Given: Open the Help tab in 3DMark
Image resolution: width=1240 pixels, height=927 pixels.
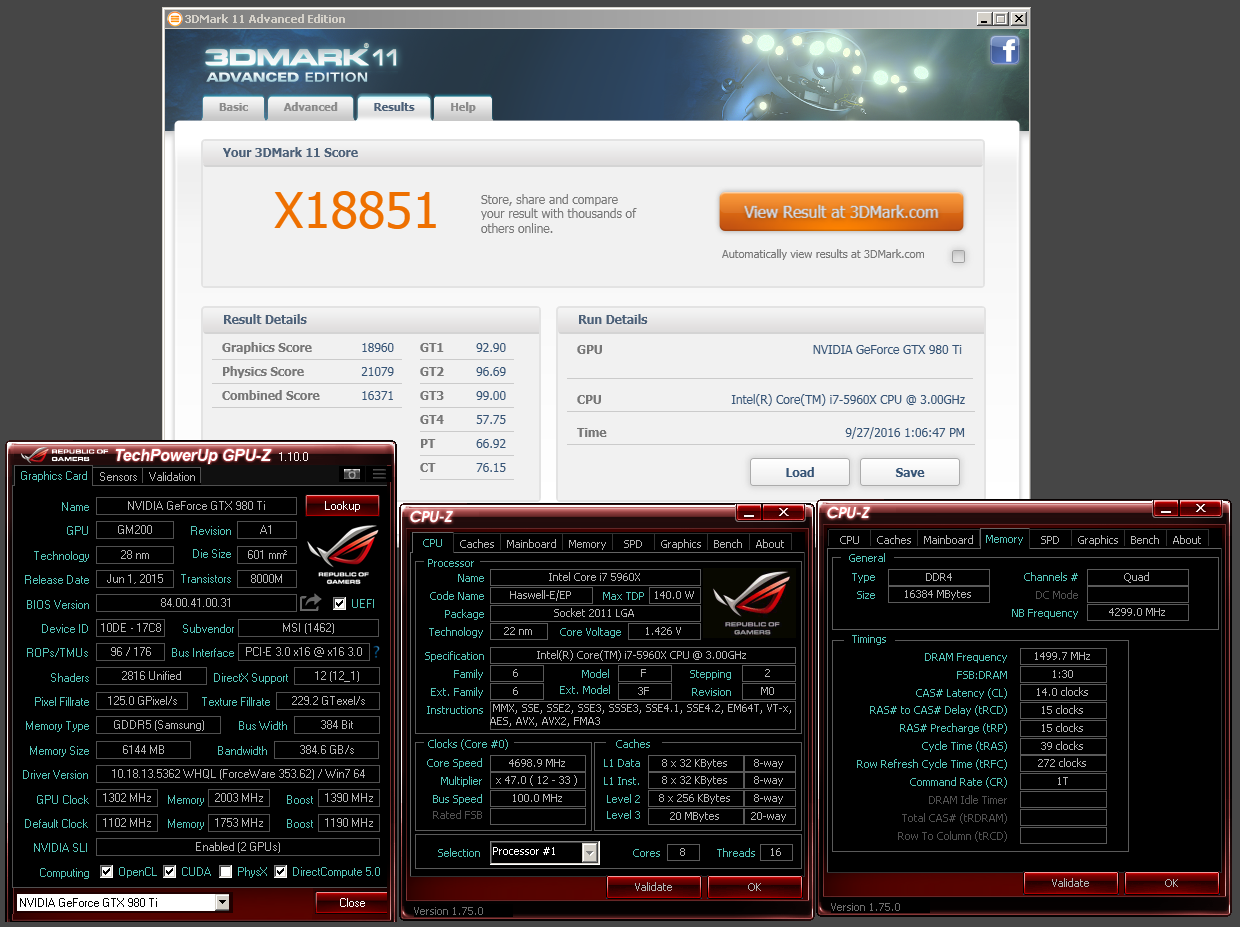Looking at the screenshot, I should pos(463,107).
